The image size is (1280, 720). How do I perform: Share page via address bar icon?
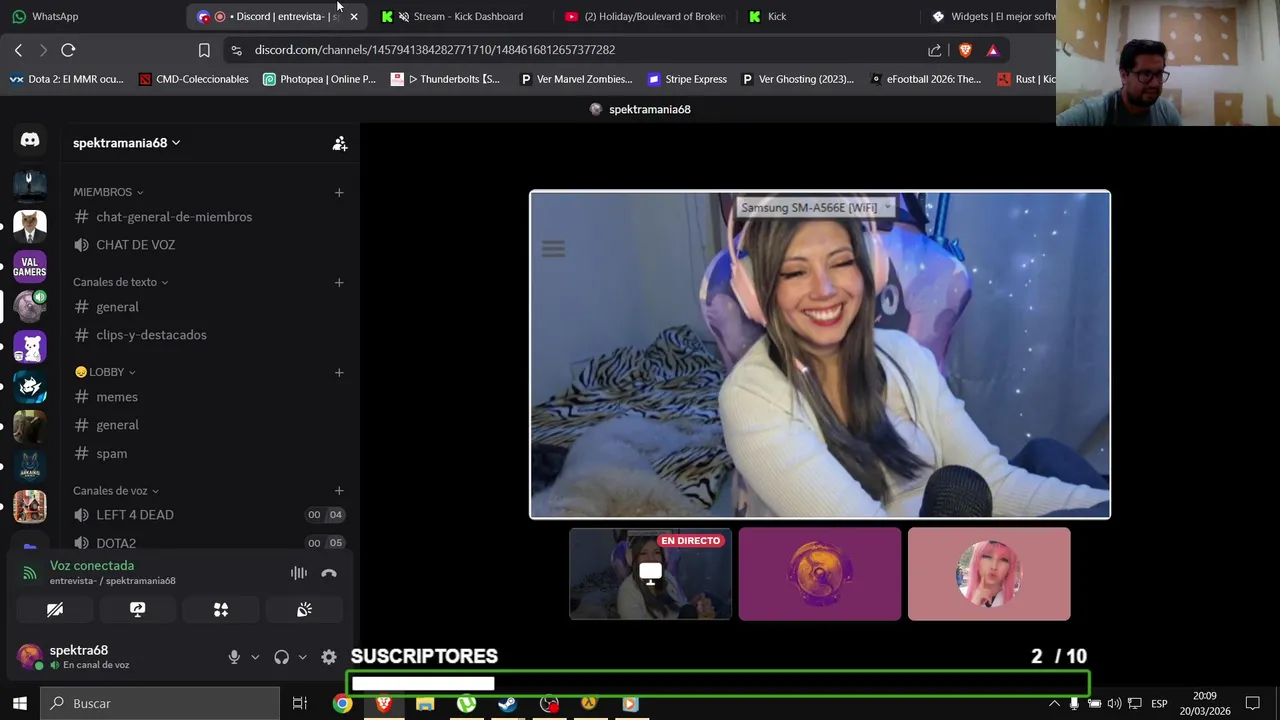[934, 50]
